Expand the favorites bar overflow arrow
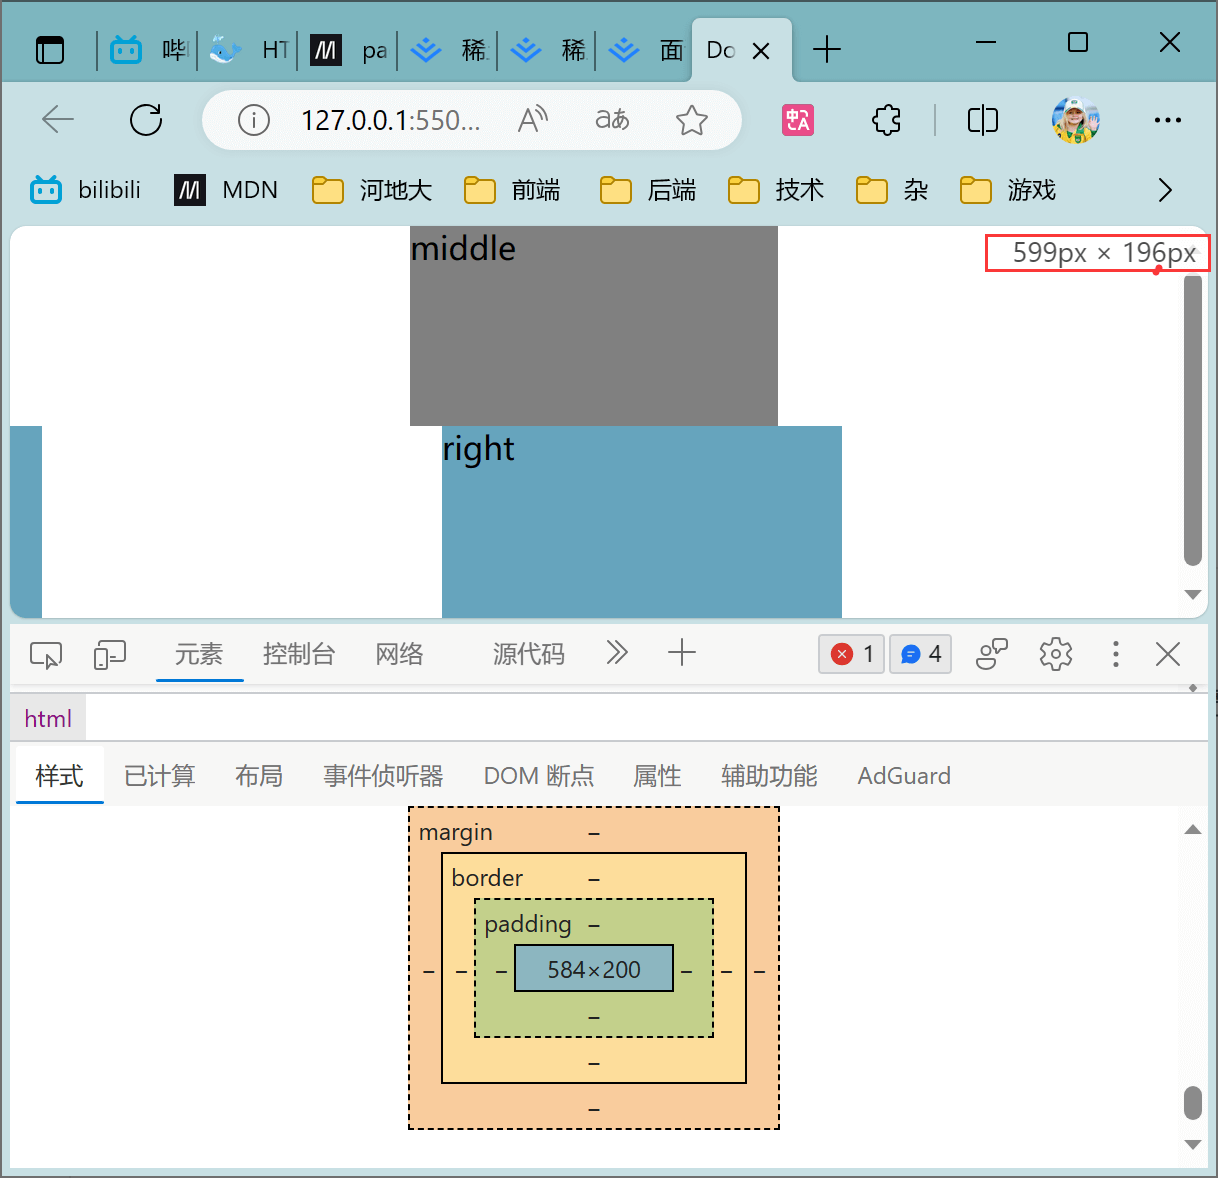Screen dimensions: 1218x1178 1165,190
